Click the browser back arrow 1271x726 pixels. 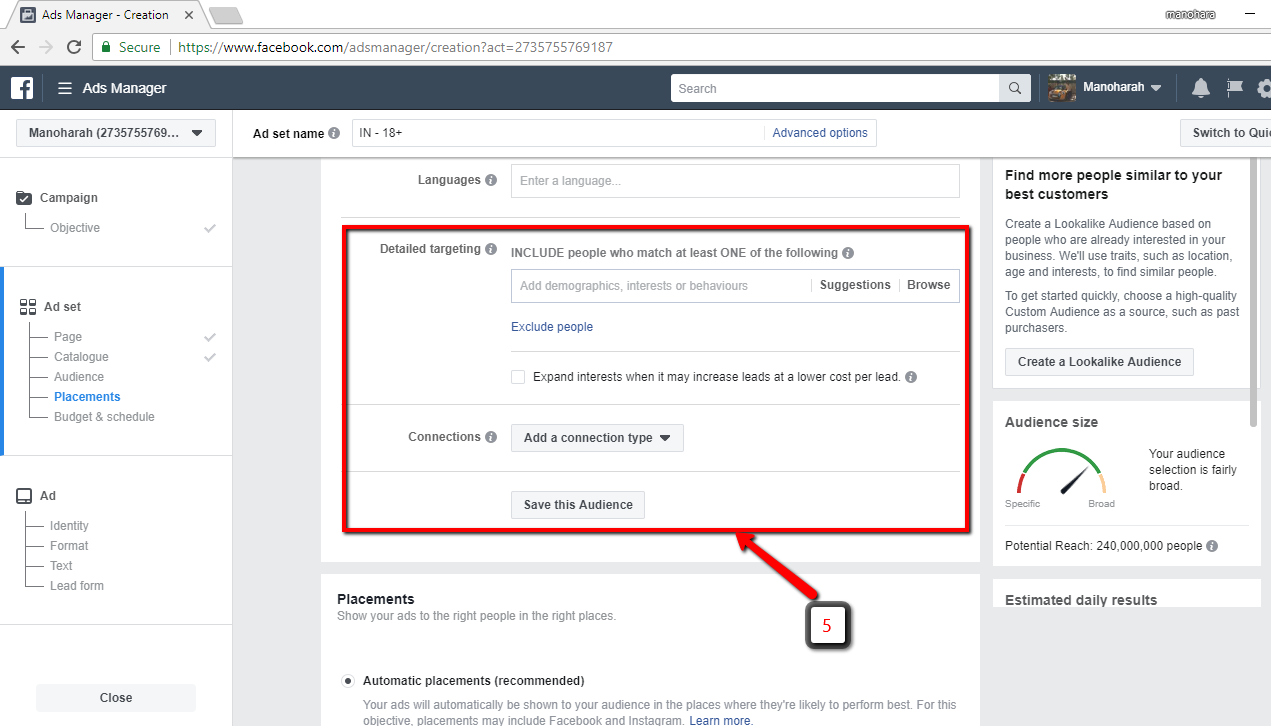[18, 47]
